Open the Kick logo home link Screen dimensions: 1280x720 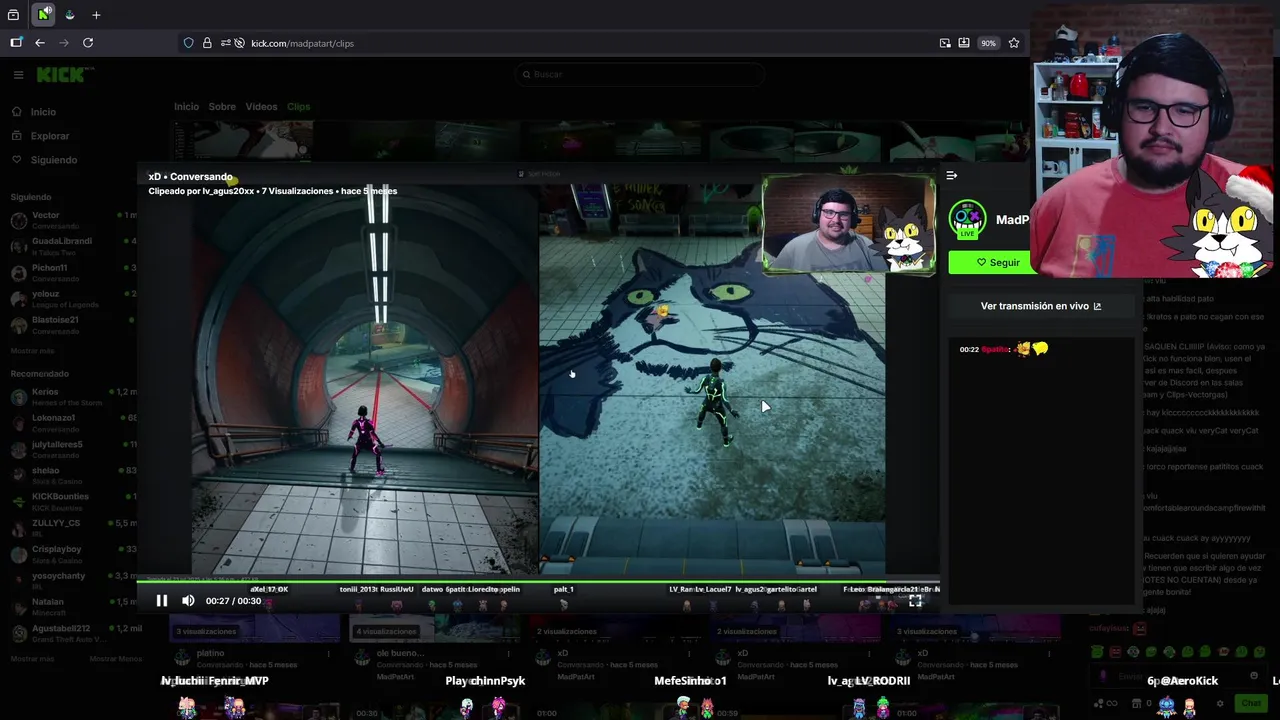pos(65,74)
